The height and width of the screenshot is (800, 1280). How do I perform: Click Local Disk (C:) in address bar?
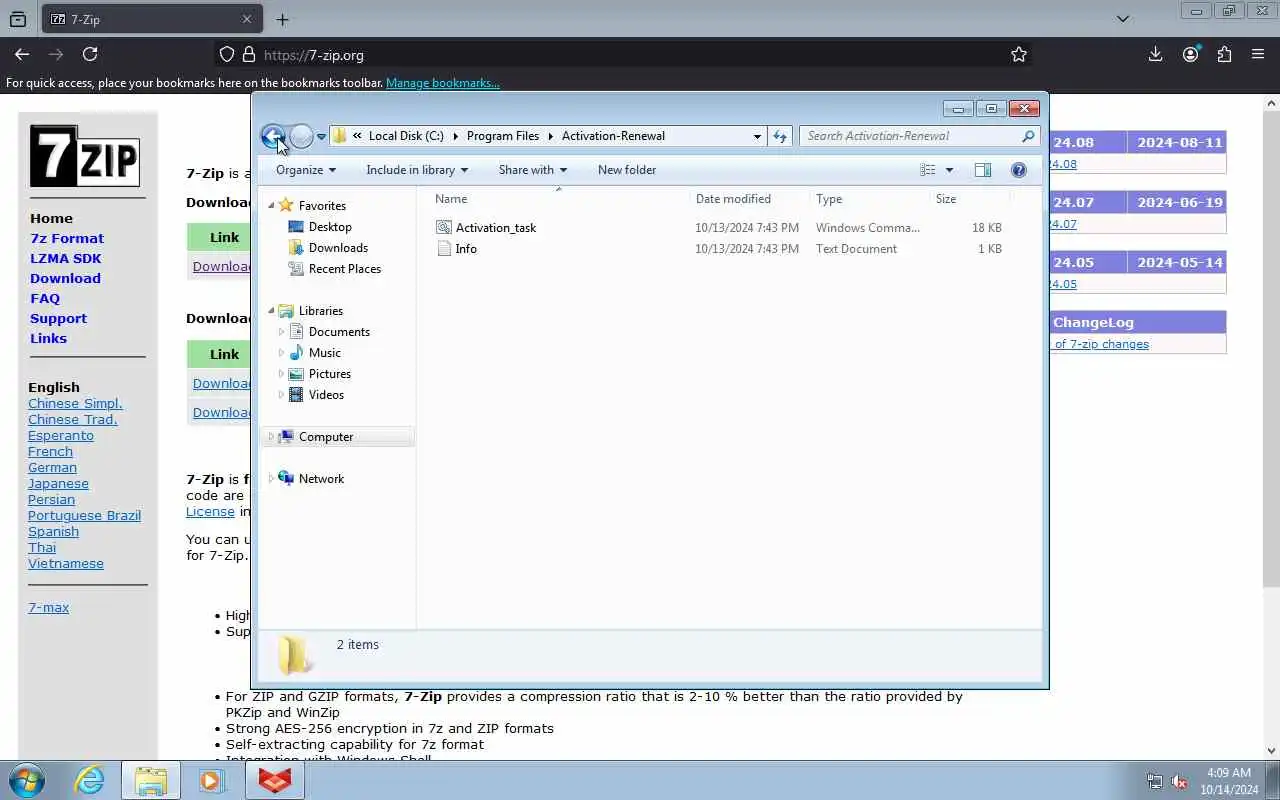(406, 136)
